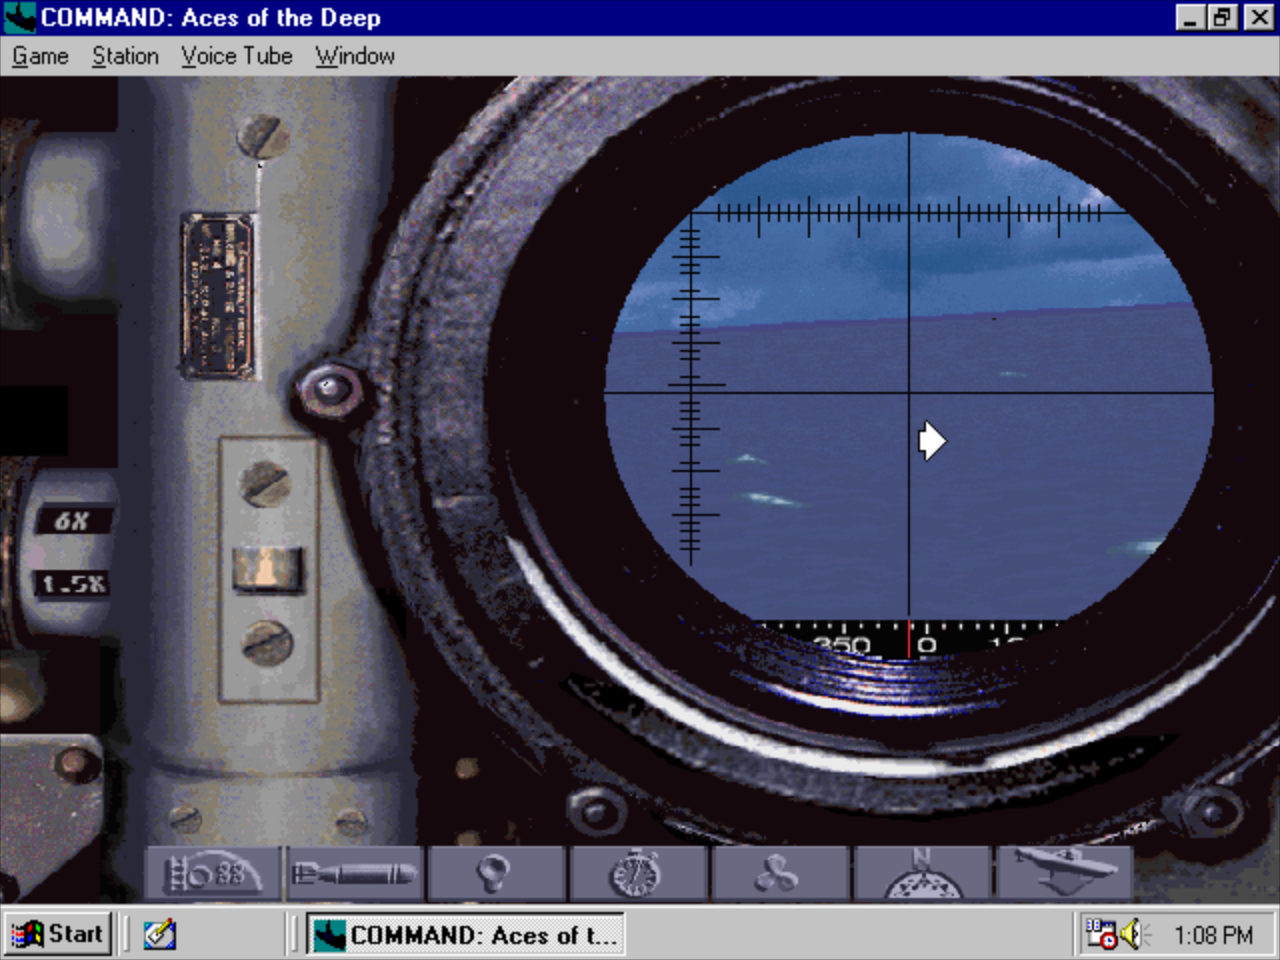The width and height of the screenshot is (1280, 960).
Task: Switch periscope to 1.5X magnification
Action: (x=72, y=583)
